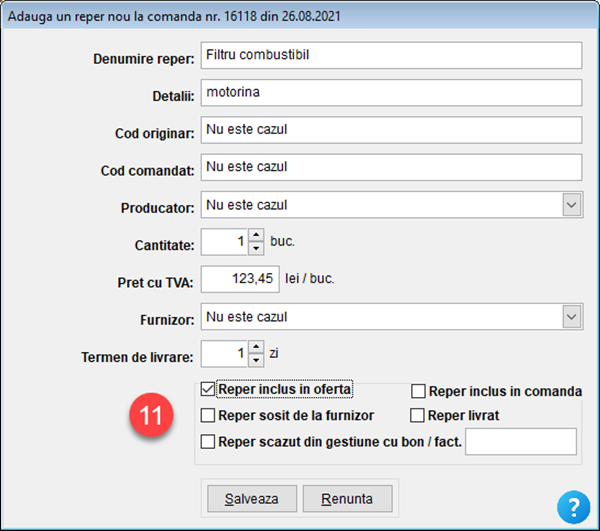Edit the Pret cu TVA value 123,45
Viewport: 600px width, 531px height.
point(240,279)
